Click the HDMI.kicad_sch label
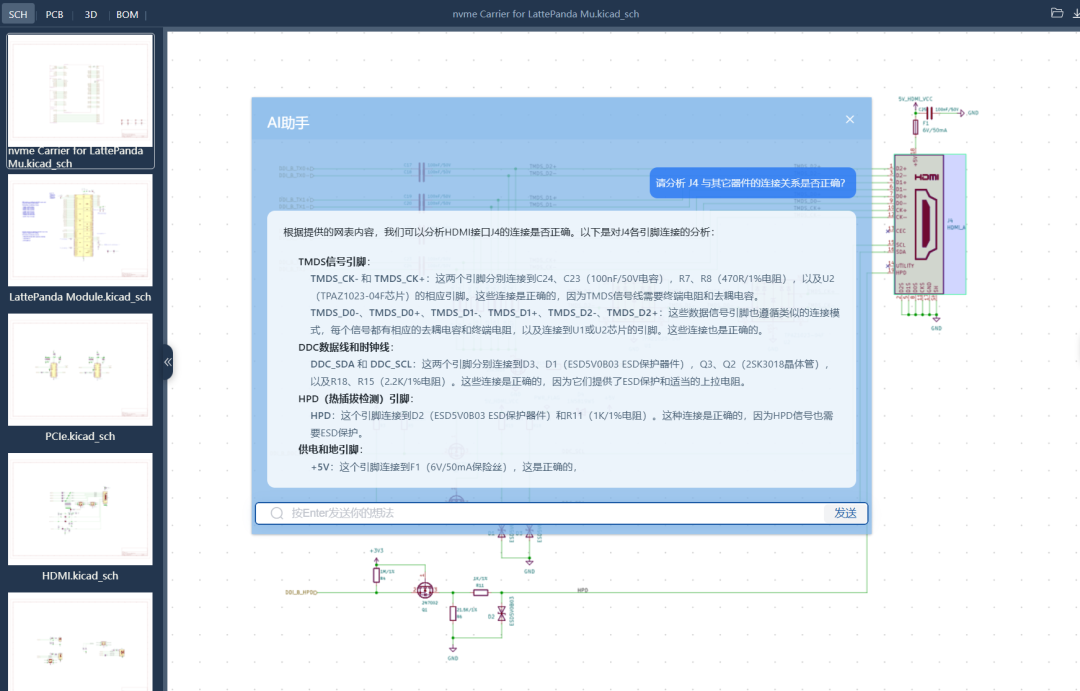 point(80,576)
